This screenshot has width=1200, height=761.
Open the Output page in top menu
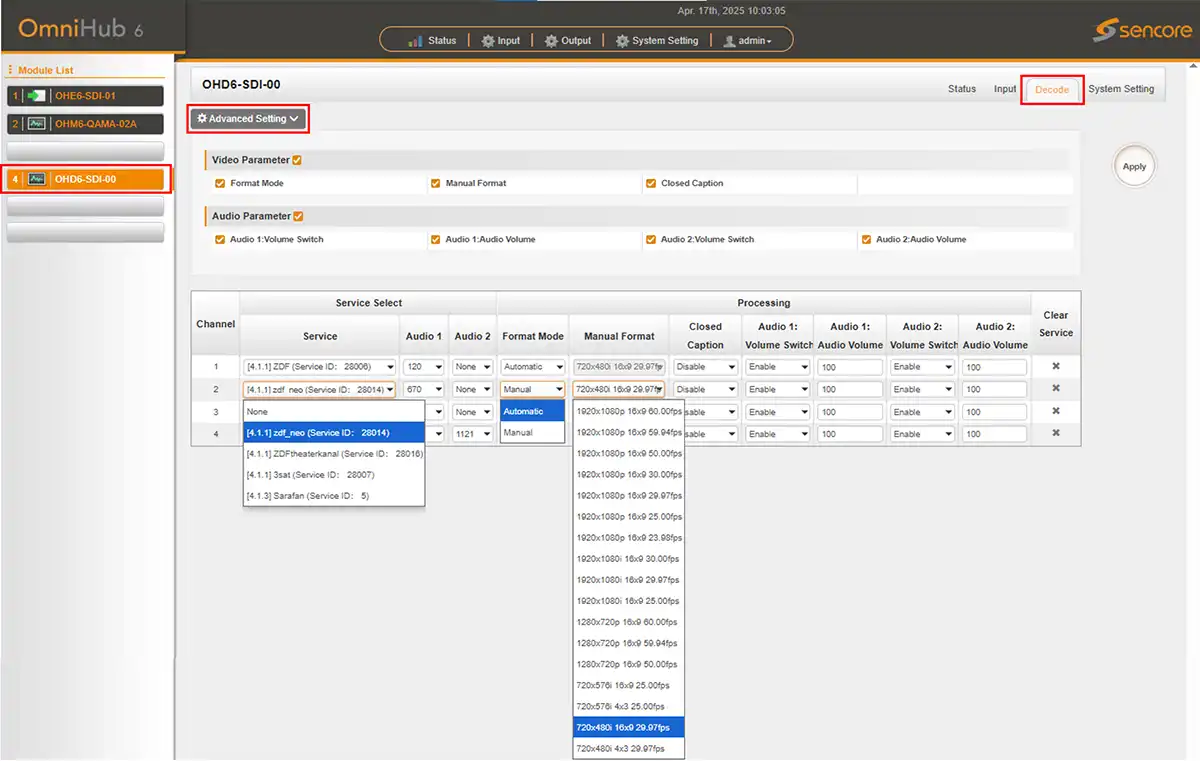(x=568, y=41)
